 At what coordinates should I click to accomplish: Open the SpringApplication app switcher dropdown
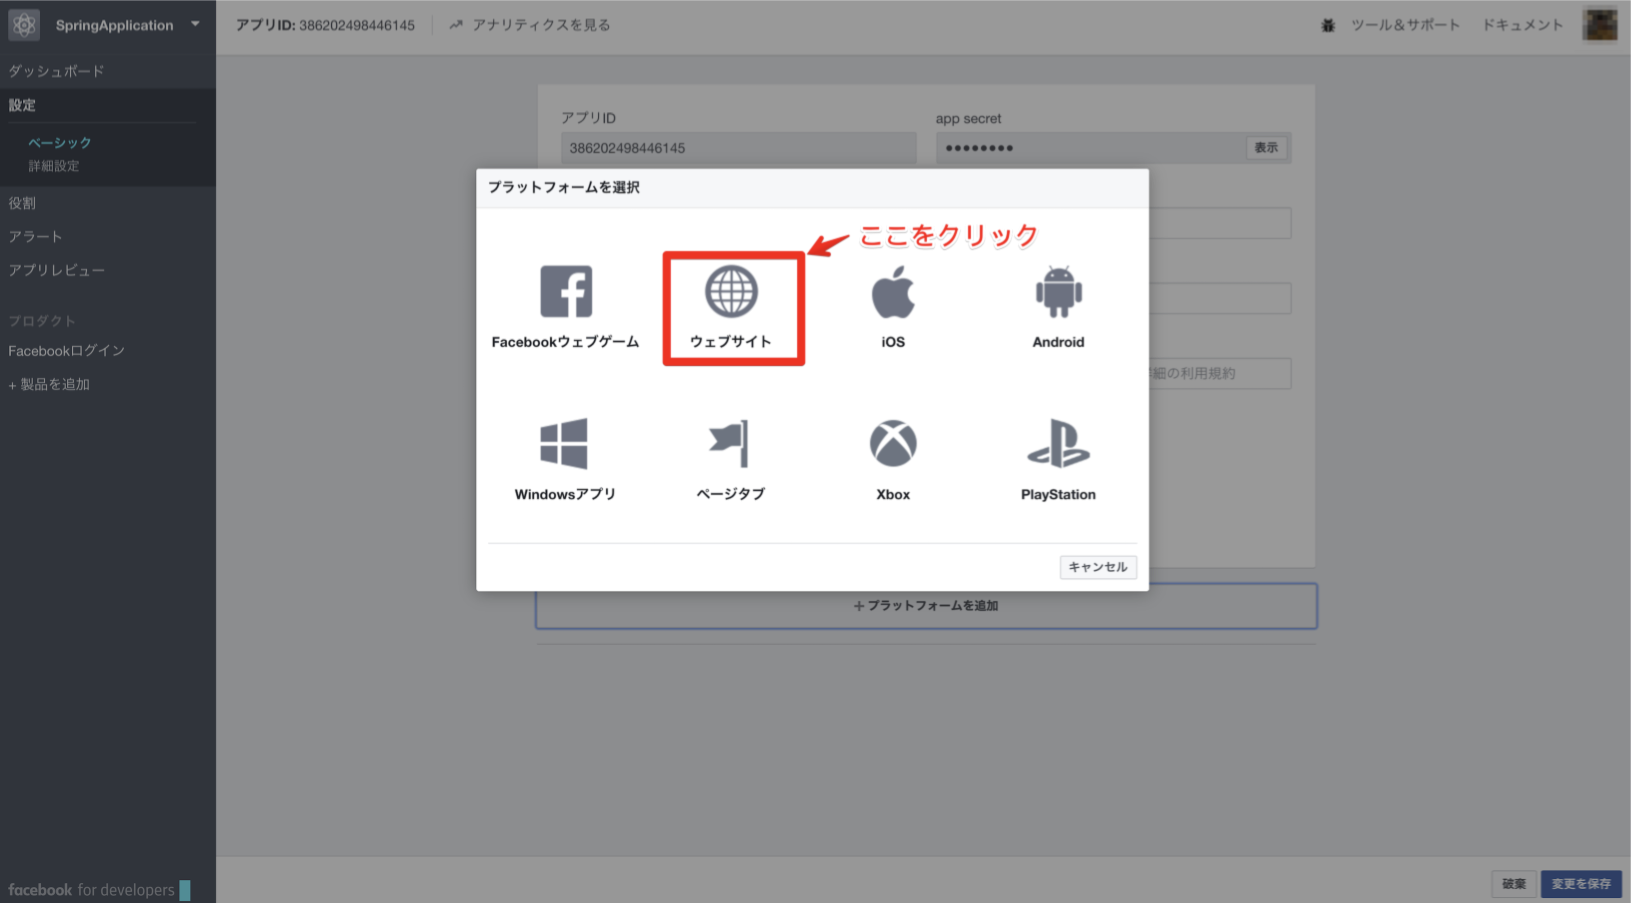point(195,24)
